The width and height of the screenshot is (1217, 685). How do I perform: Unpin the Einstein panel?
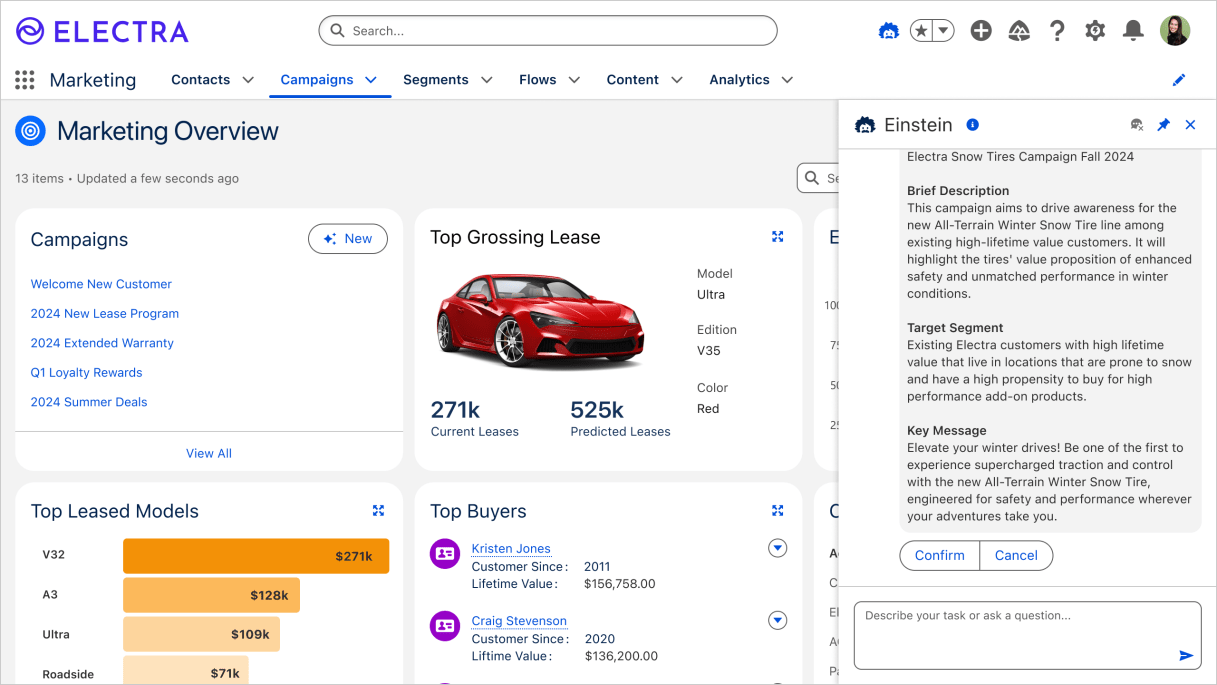tap(1163, 124)
